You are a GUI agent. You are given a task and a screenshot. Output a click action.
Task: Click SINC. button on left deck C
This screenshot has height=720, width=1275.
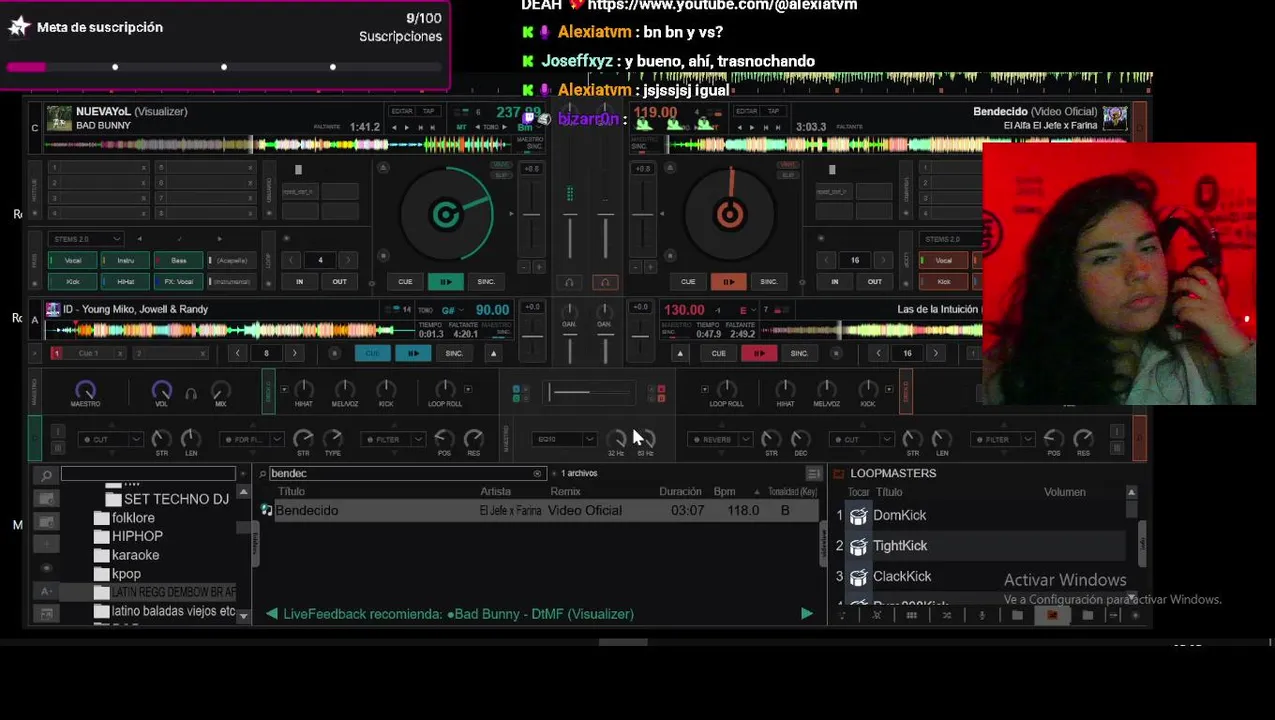click(486, 282)
